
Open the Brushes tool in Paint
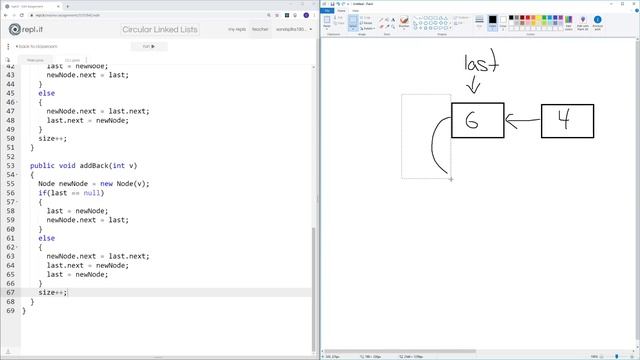click(x=404, y=22)
